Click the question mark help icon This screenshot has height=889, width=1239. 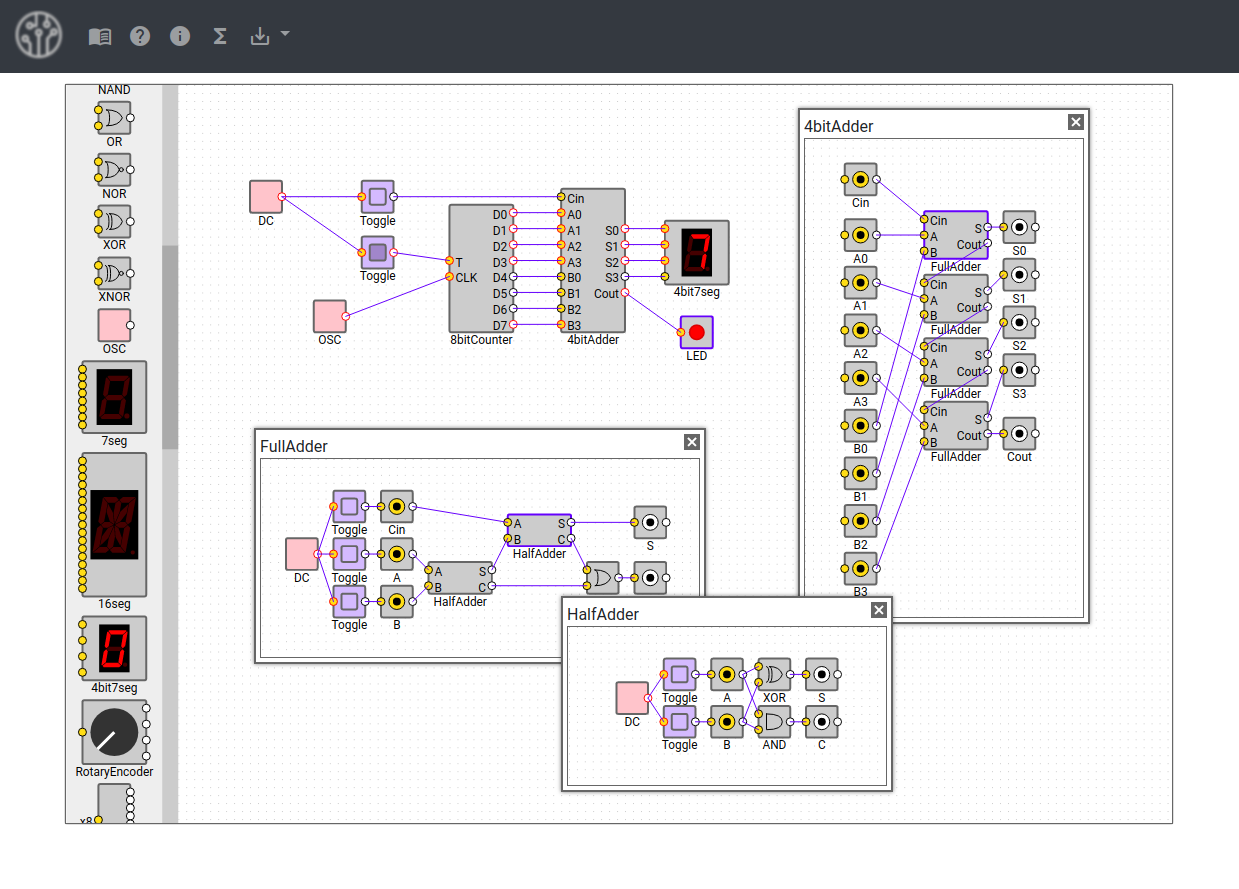[x=140, y=37]
